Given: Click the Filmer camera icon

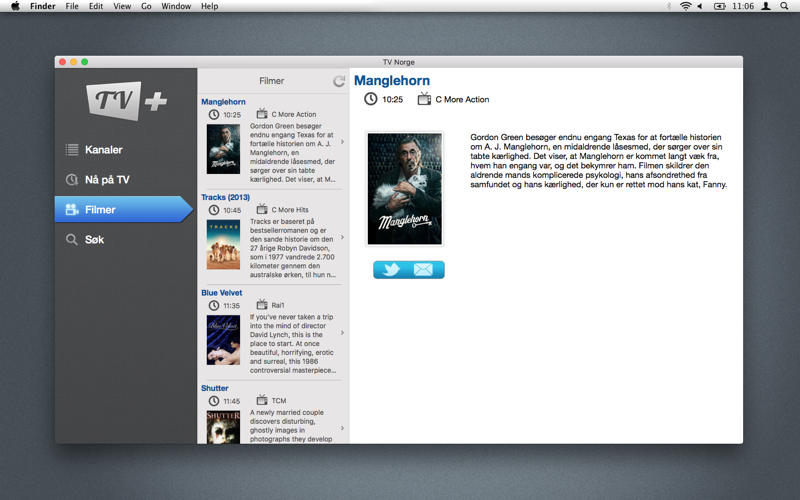Looking at the screenshot, I should [72, 210].
